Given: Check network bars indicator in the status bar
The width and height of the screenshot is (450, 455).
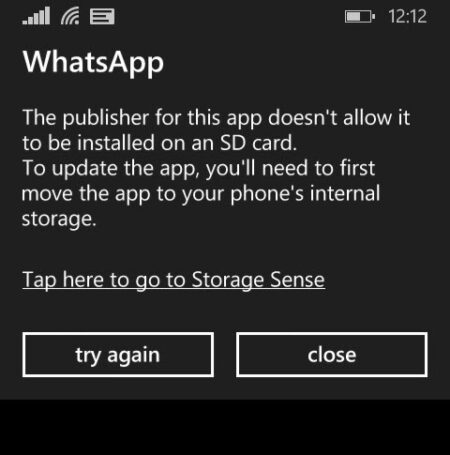Looking at the screenshot, I should click(x=36, y=16).
